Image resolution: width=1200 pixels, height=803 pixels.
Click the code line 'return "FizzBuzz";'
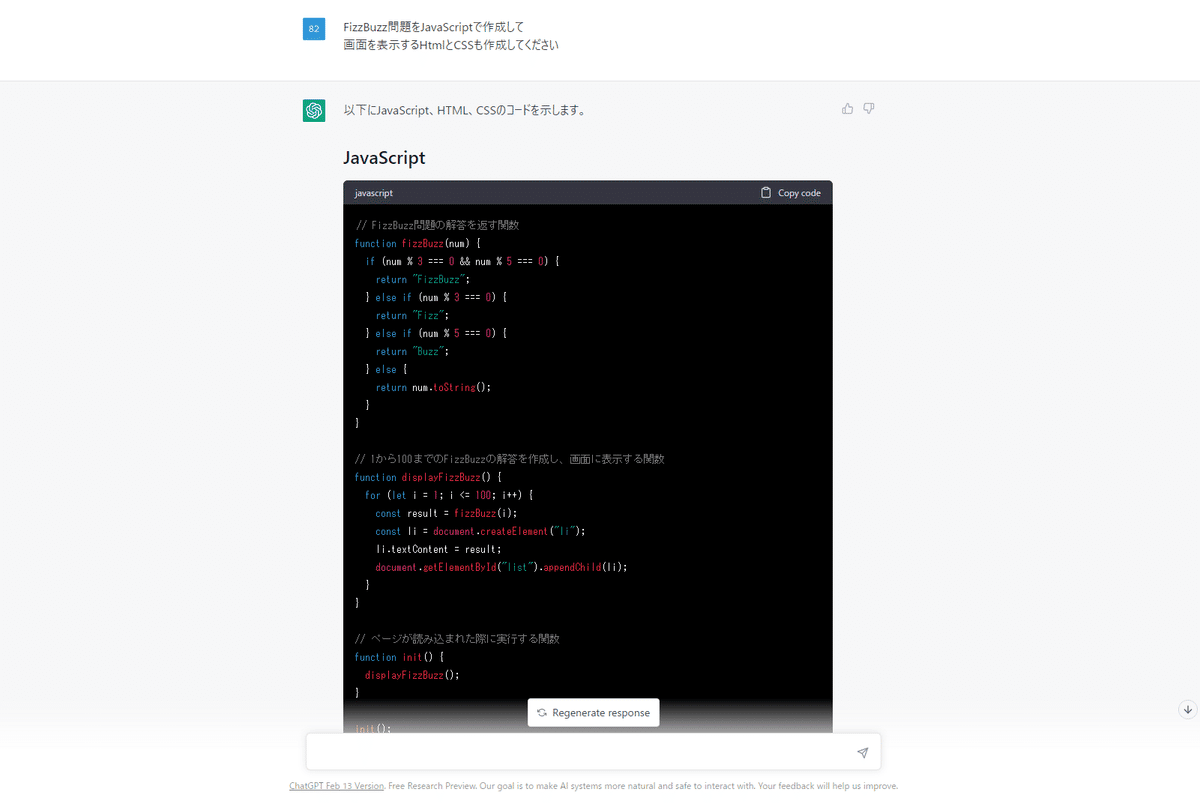pos(423,279)
